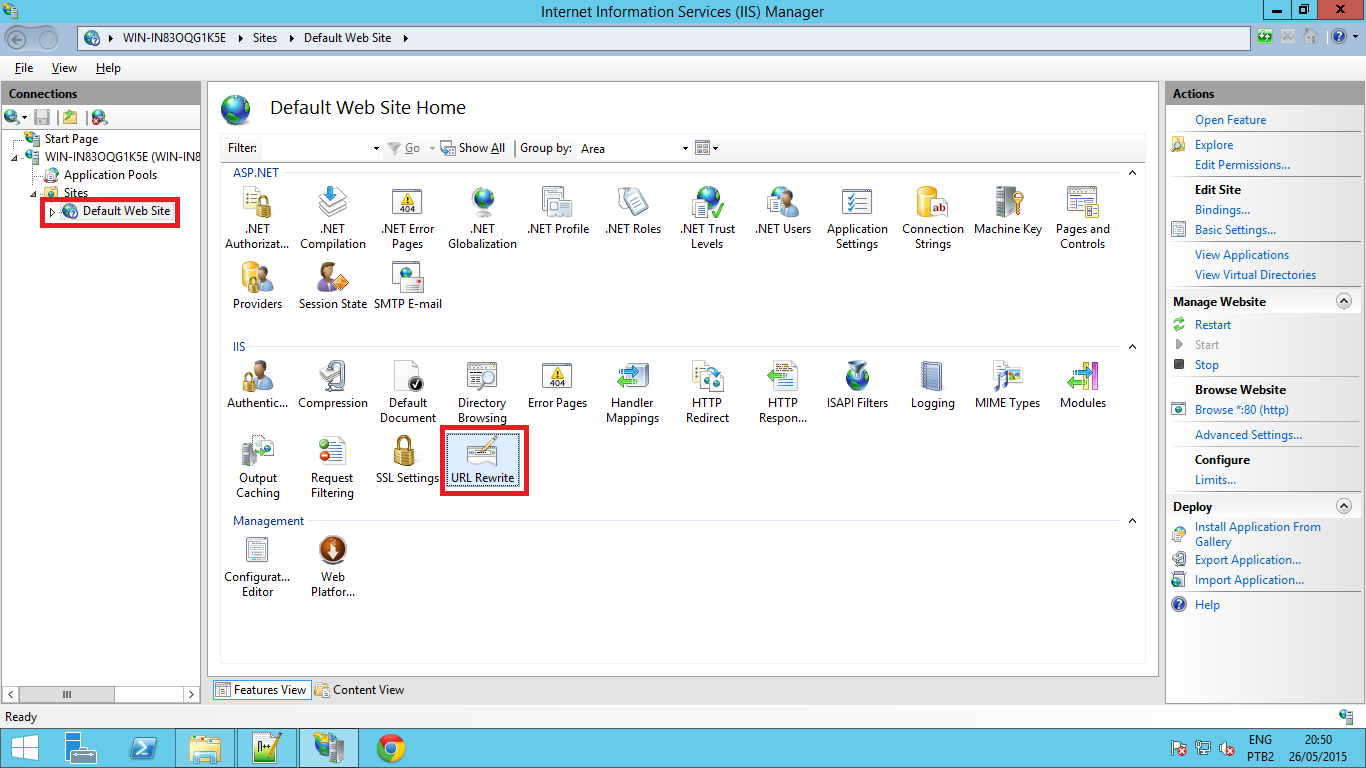Open Default Document feature
The width and height of the screenshot is (1366, 768).
click(x=407, y=391)
